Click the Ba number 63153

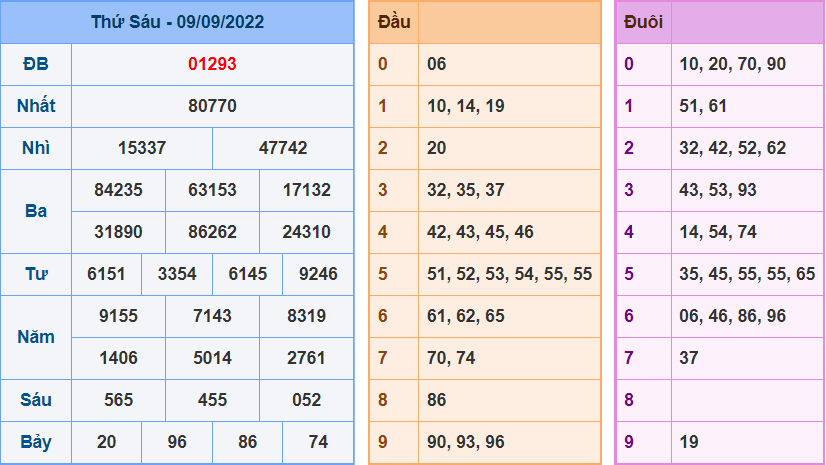(x=212, y=190)
